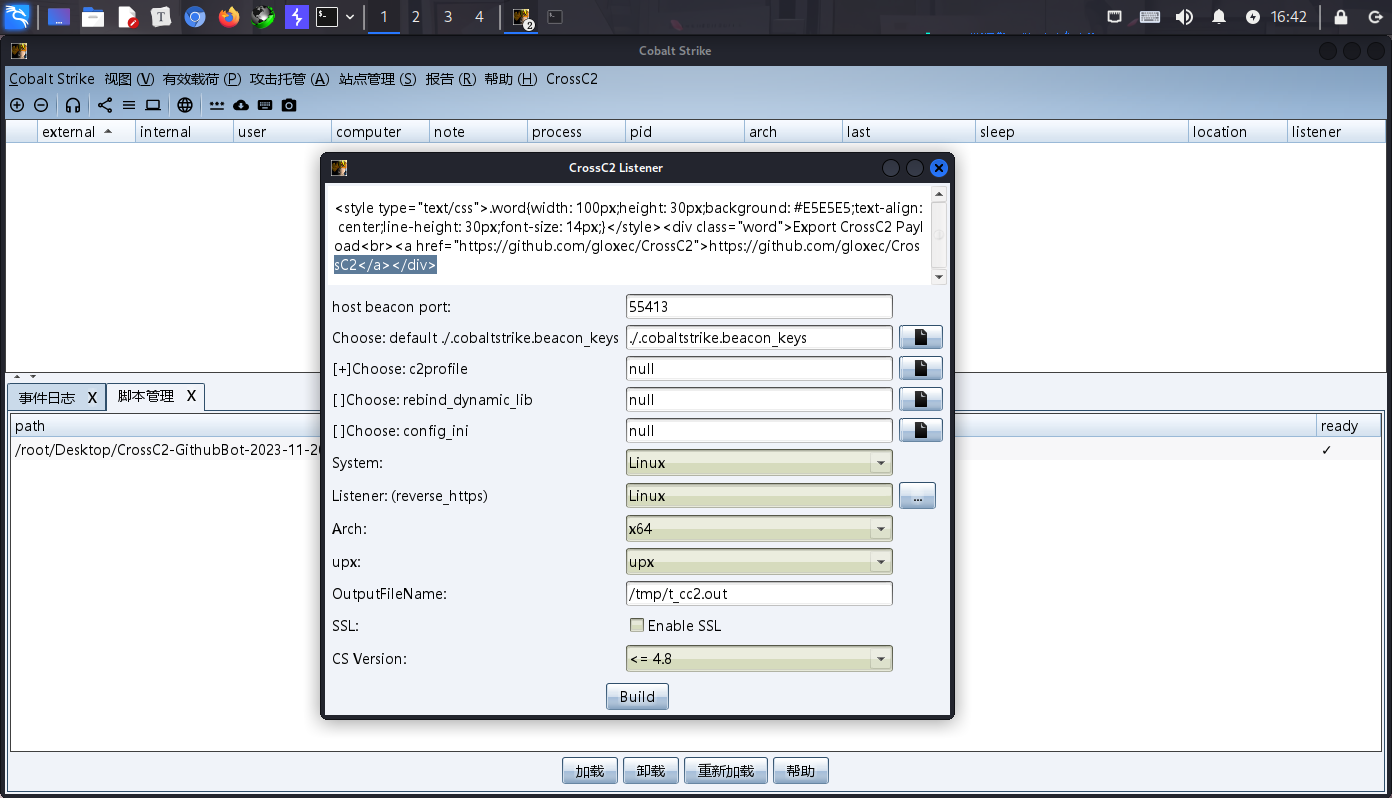Screen dimensions: 1392x798
Task: Click the cloud downloads toolbar icon
Action: tap(241, 105)
